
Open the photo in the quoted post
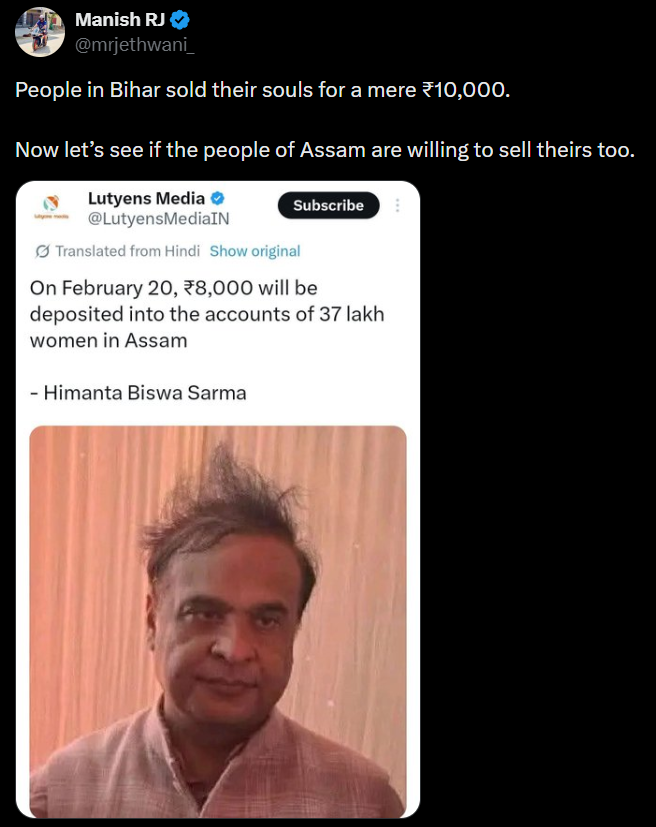[x=218, y=620]
